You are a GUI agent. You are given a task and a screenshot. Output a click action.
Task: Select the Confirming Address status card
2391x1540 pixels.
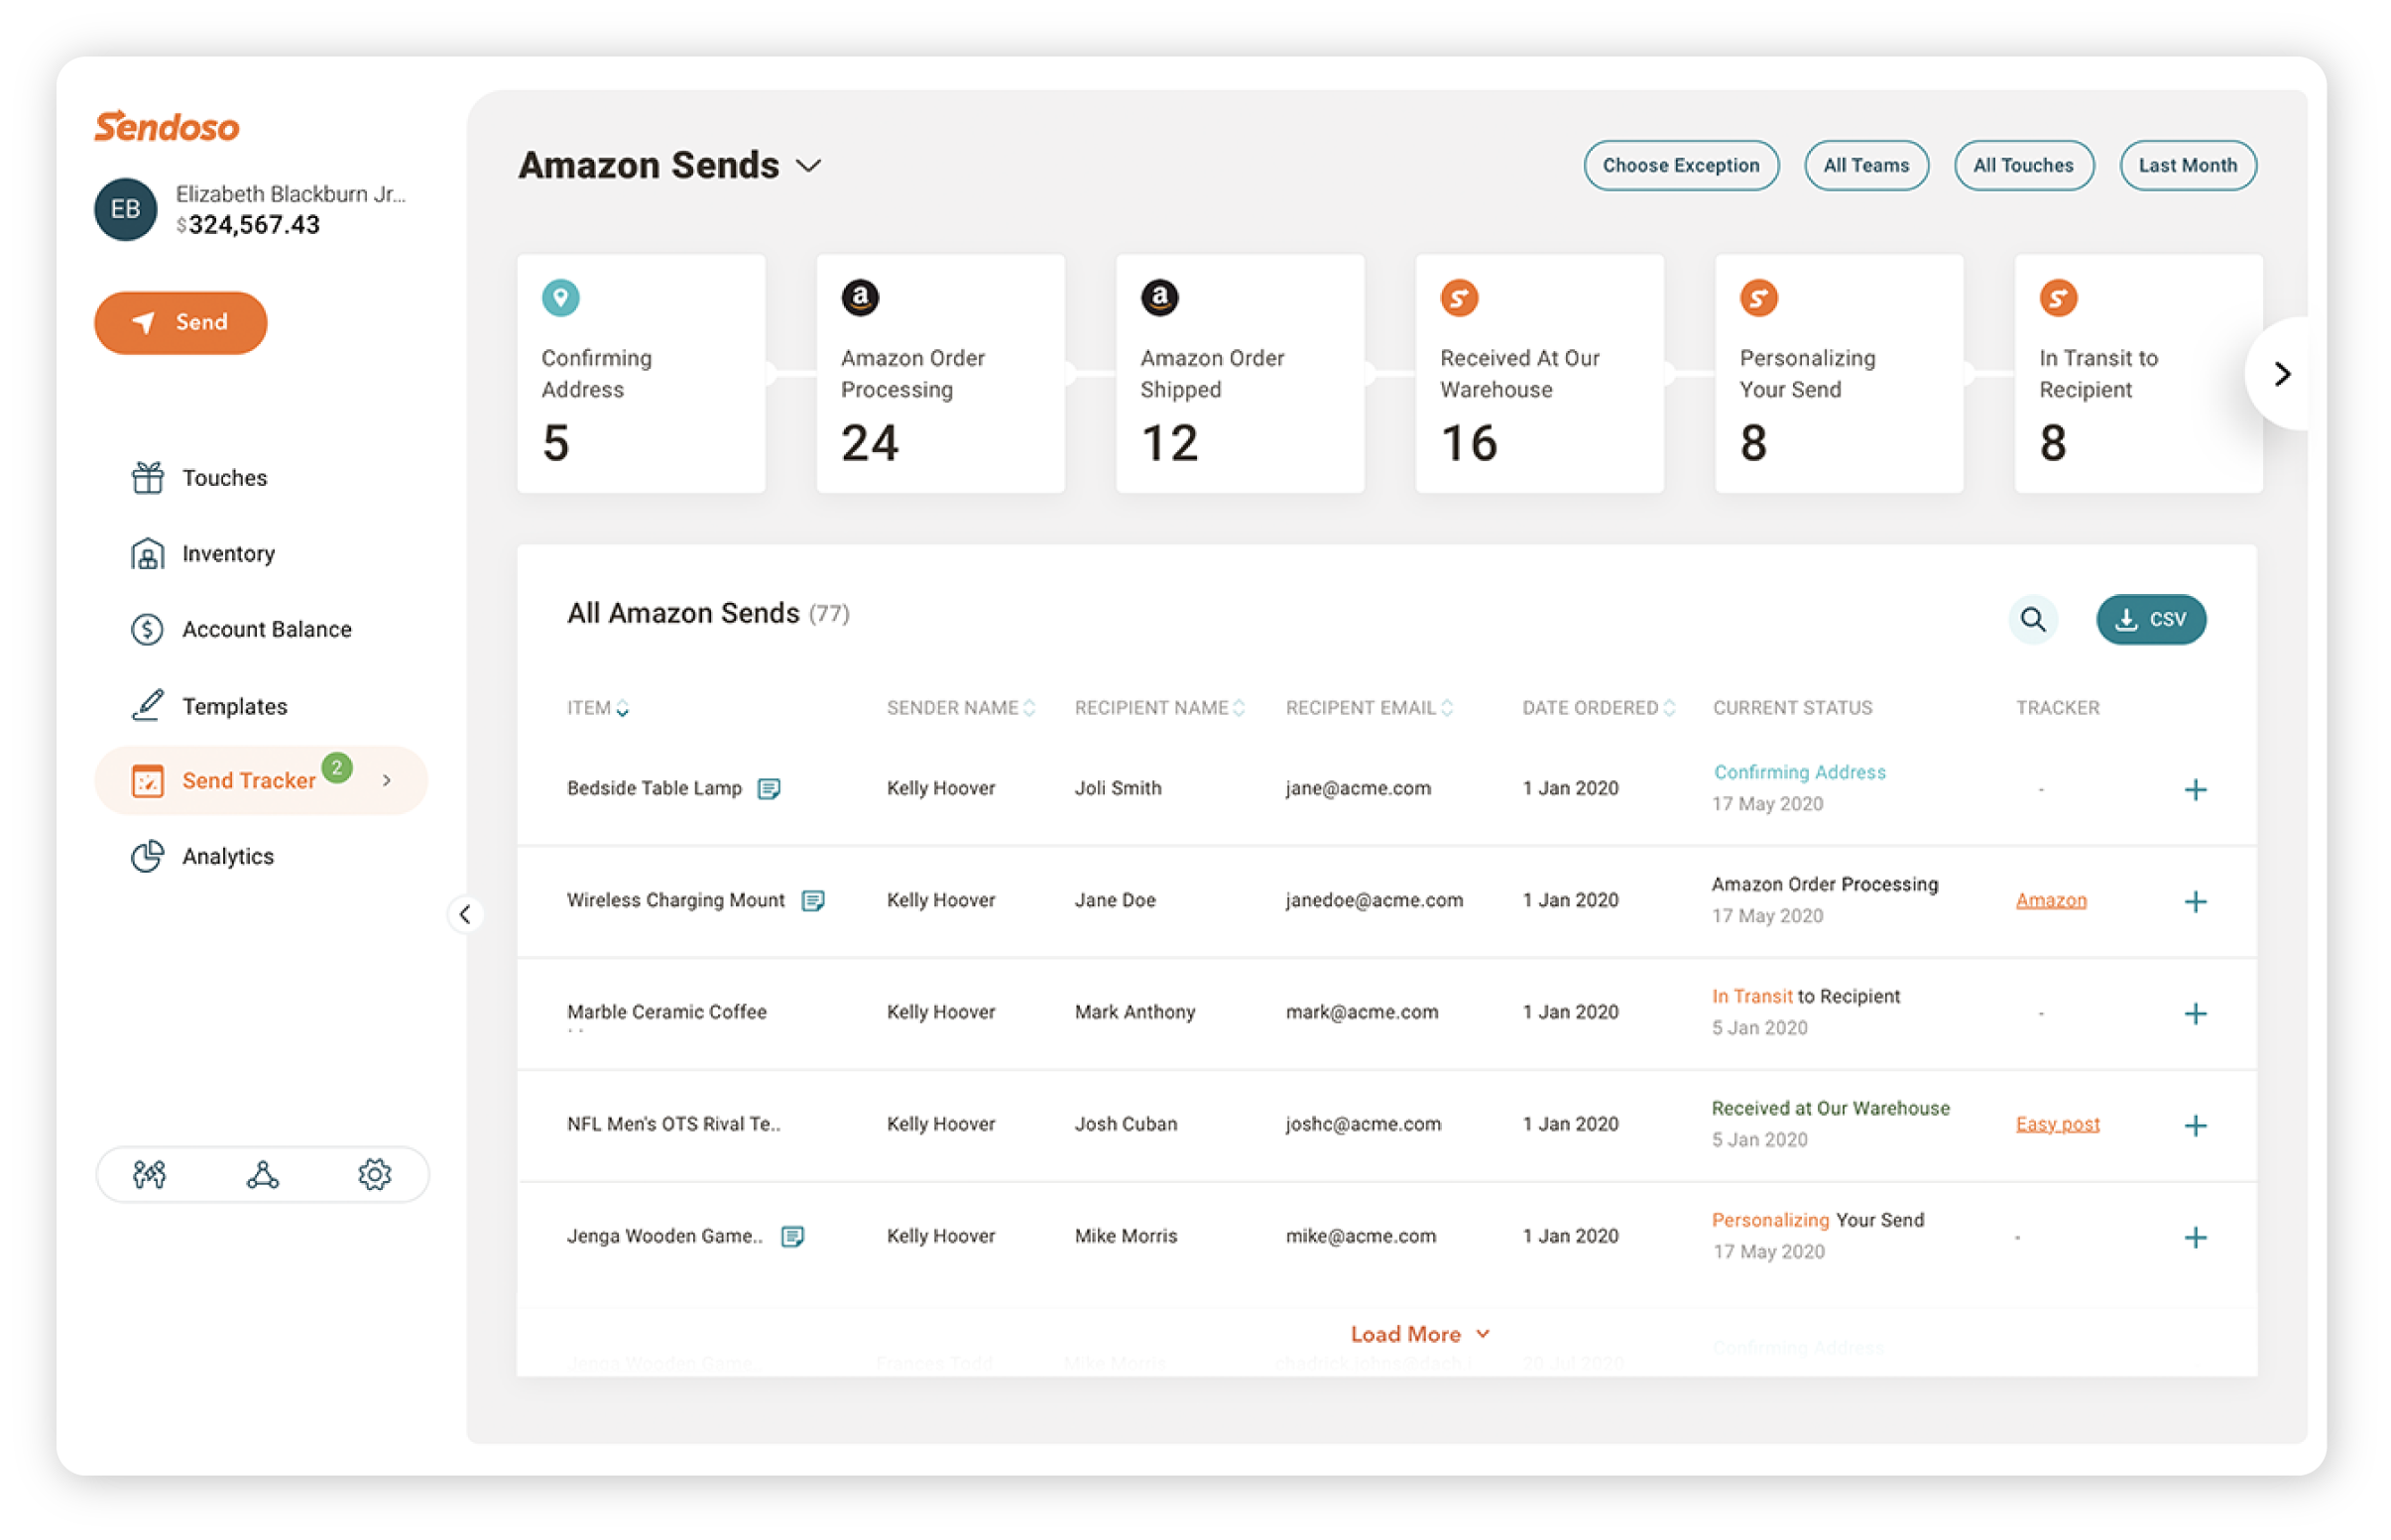point(641,373)
